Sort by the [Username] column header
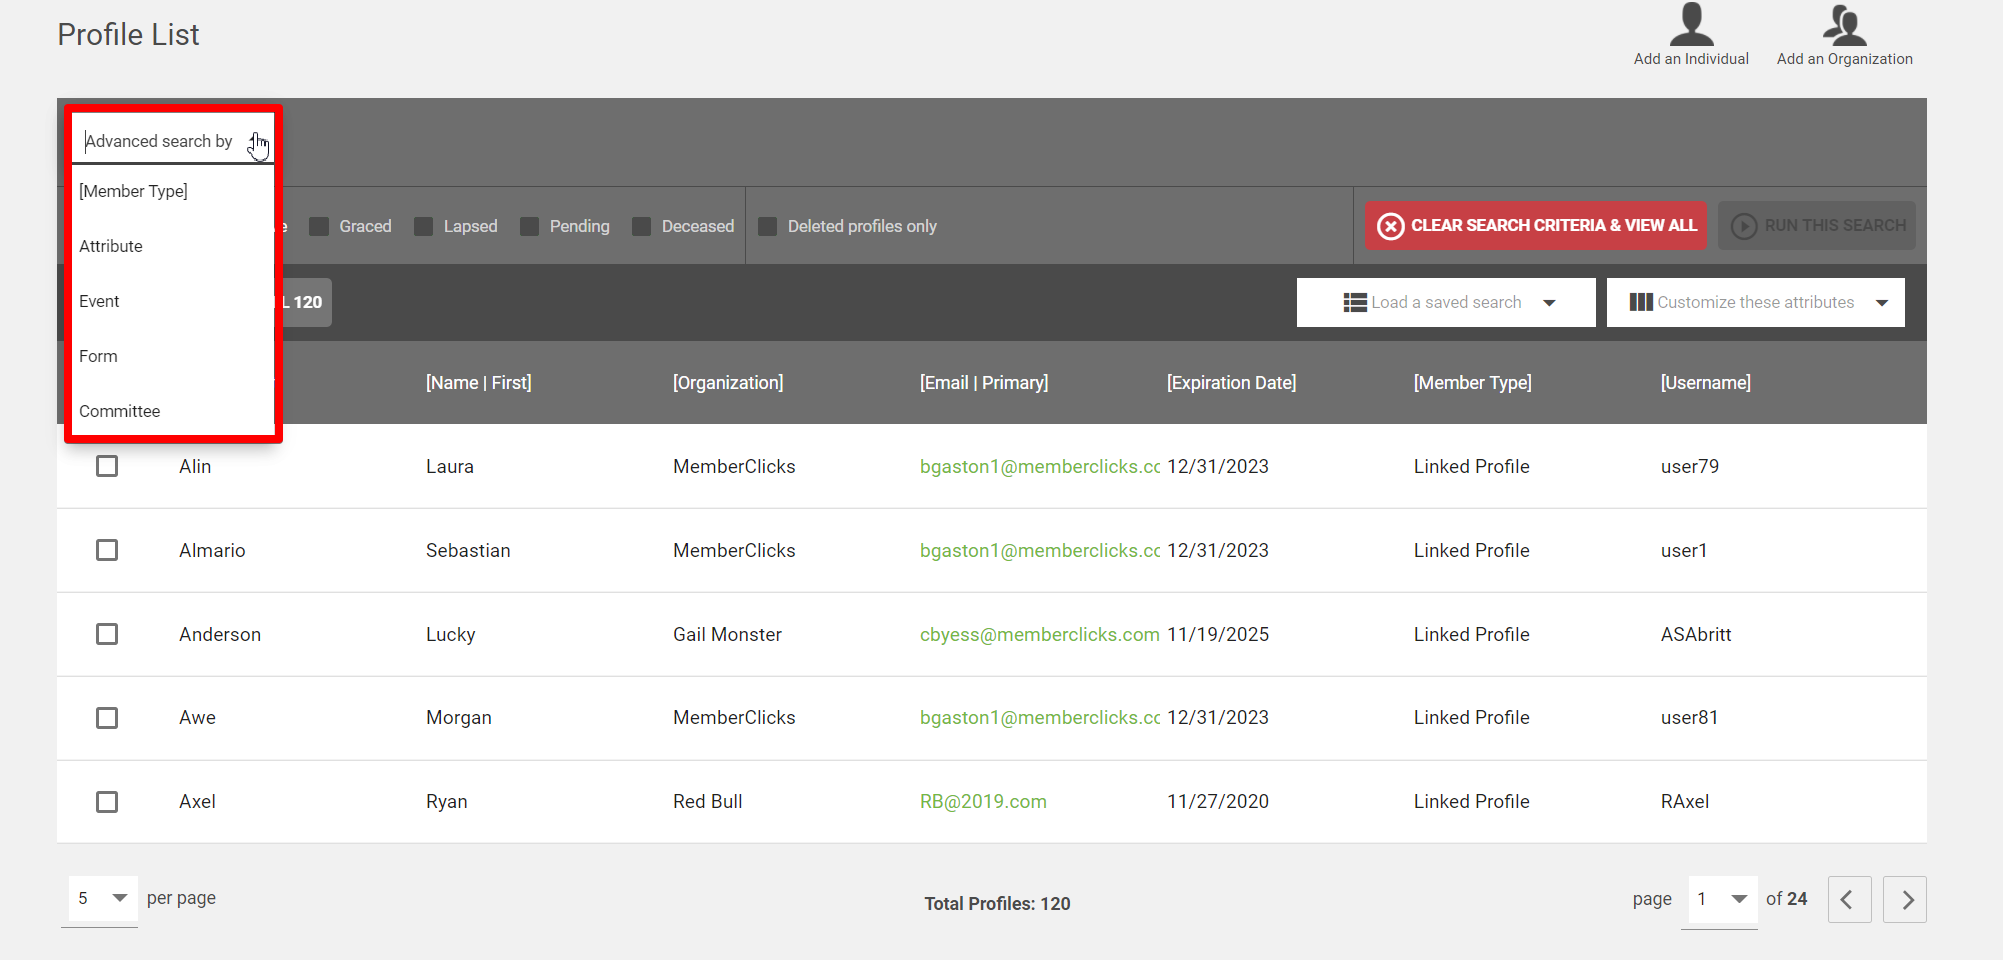The height and width of the screenshot is (960, 2003). 1705,383
